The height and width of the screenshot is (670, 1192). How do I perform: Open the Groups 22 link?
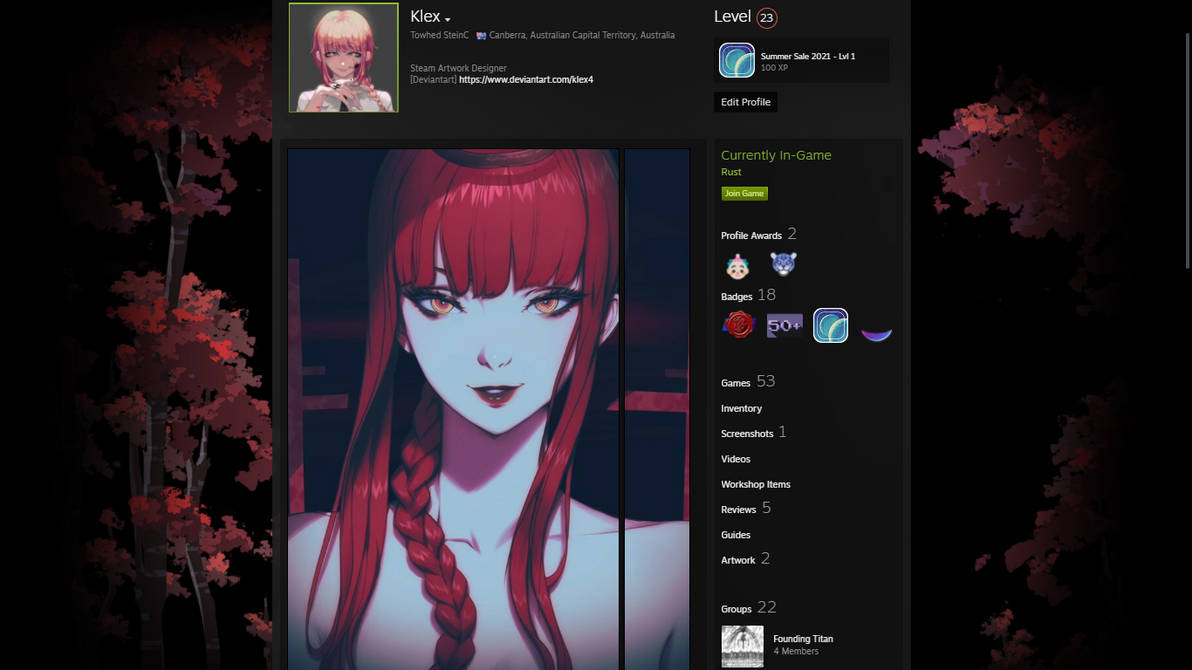(x=749, y=608)
